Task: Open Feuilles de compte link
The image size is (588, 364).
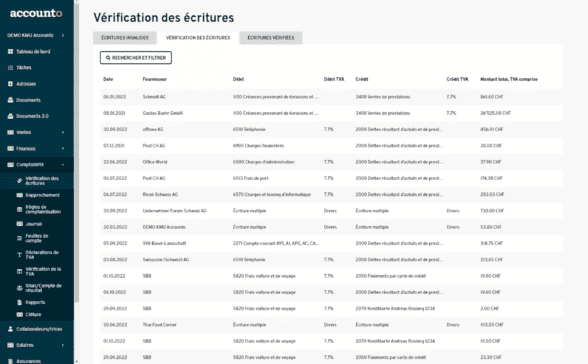Action: (37, 238)
